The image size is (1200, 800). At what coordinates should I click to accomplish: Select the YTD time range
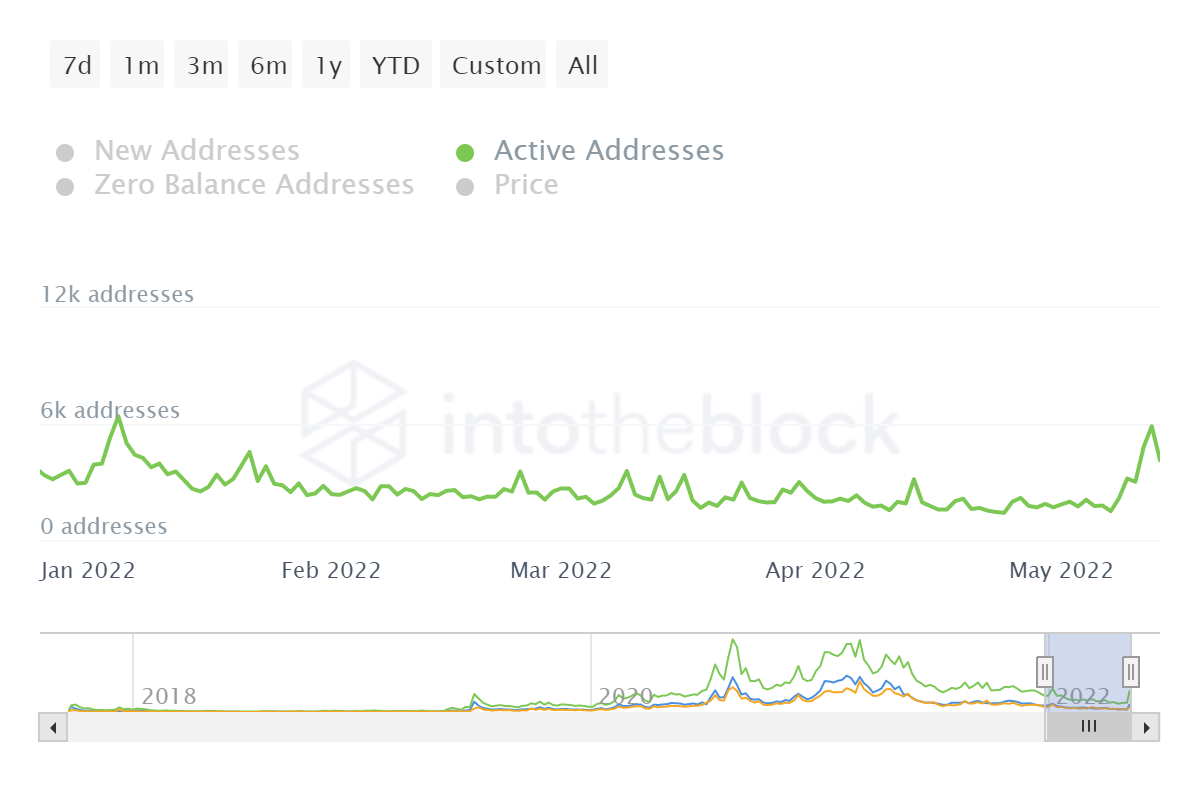(396, 65)
